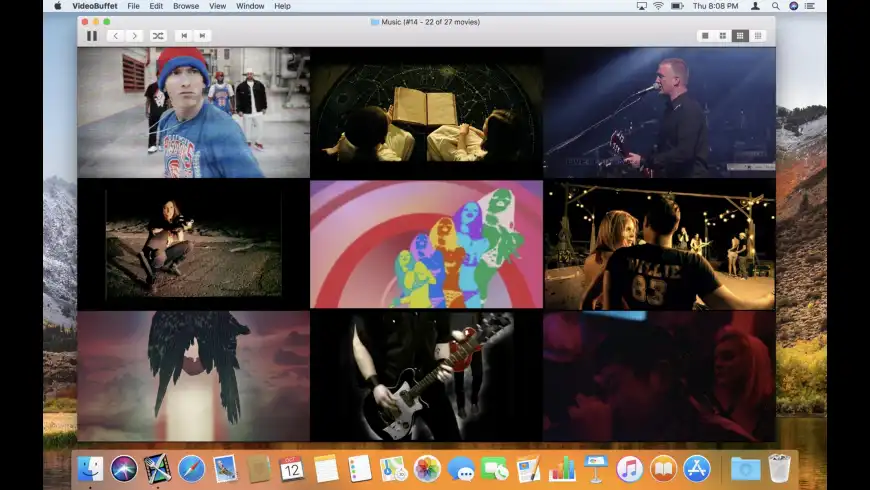The height and width of the screenshot is (490, 870).
Task: Launch Siri from the Dock
Action: [124, 469]
